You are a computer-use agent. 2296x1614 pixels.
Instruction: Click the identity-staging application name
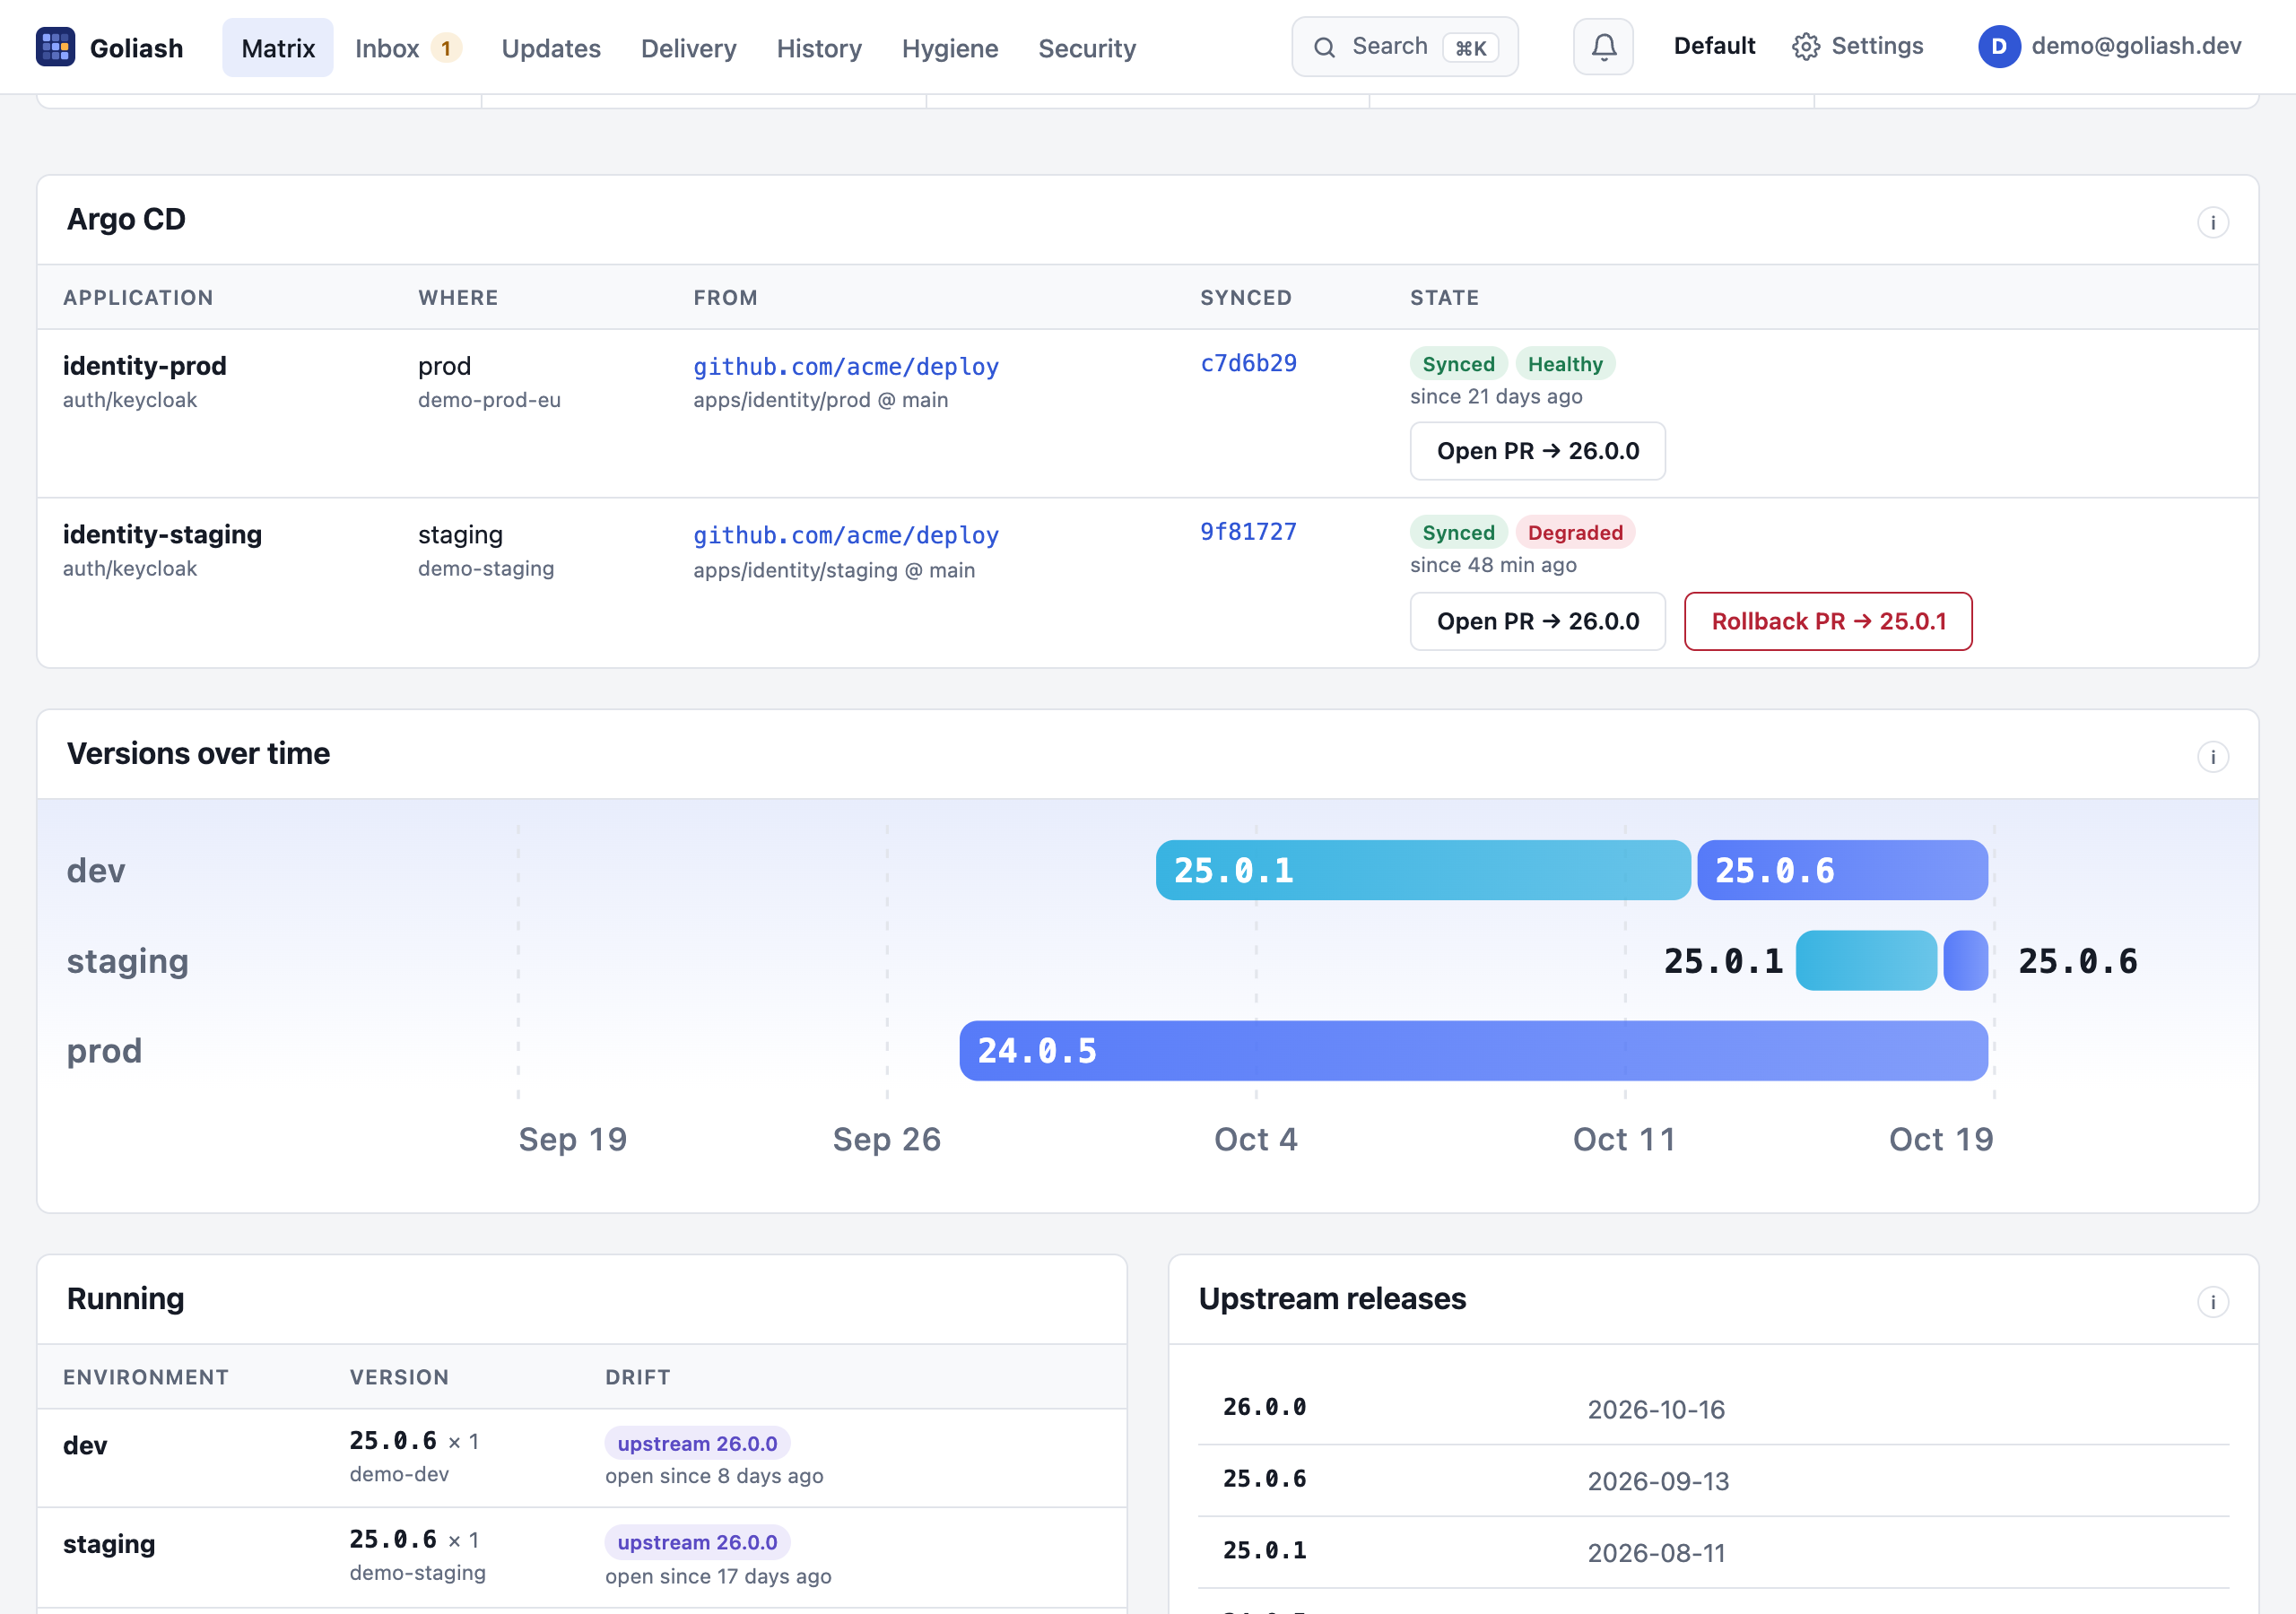point(162,535)
